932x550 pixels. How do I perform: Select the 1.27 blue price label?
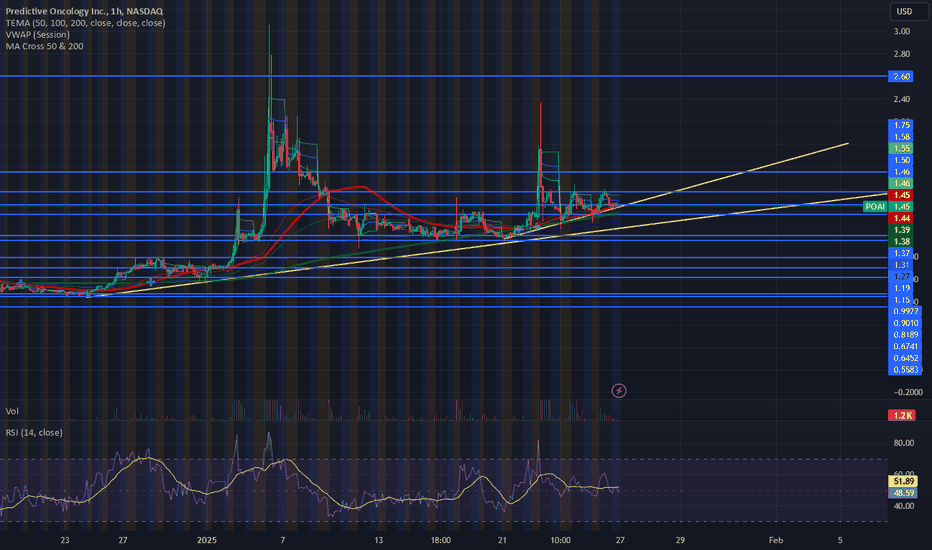tap(902, 276)
